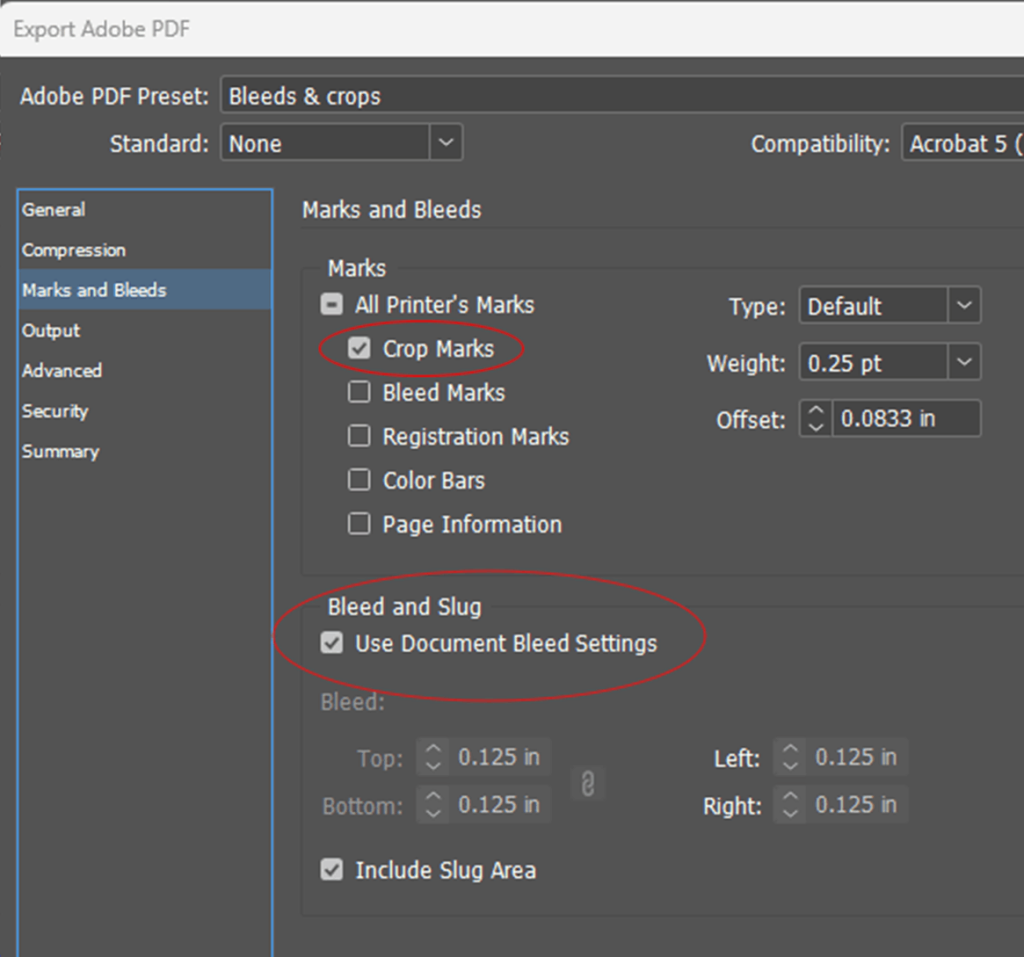Click the Left bleed stepper arrows

[790, 758]
